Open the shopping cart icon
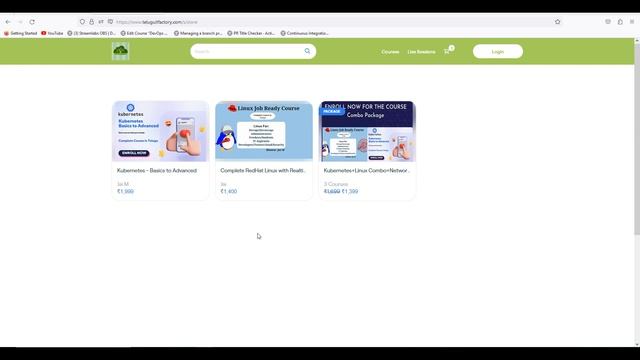 (x=447, y=51)
